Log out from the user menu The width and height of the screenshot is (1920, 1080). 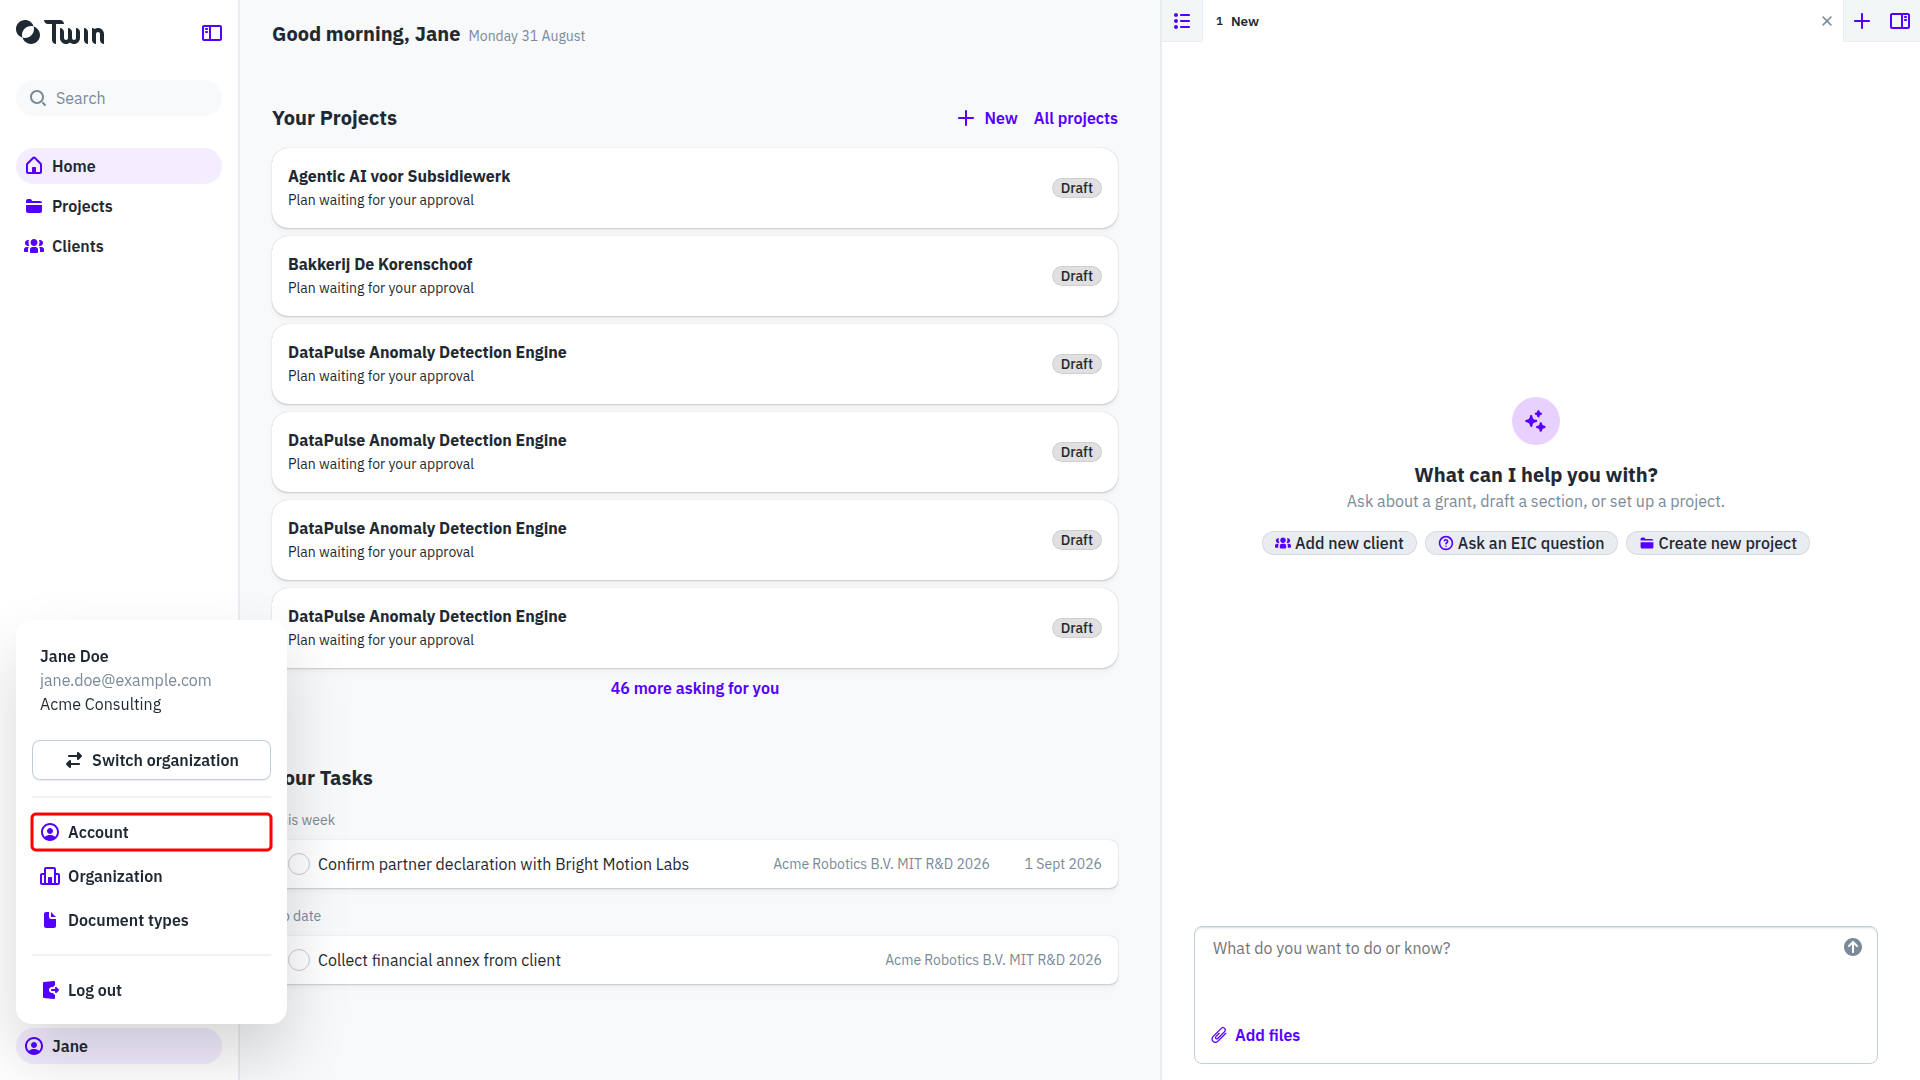point(151,990)
